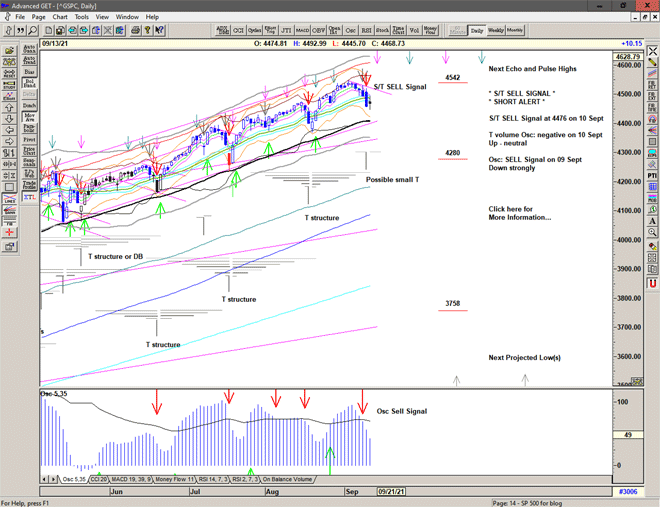Click 'Click here for More Information...' text

tap(519, 213)
